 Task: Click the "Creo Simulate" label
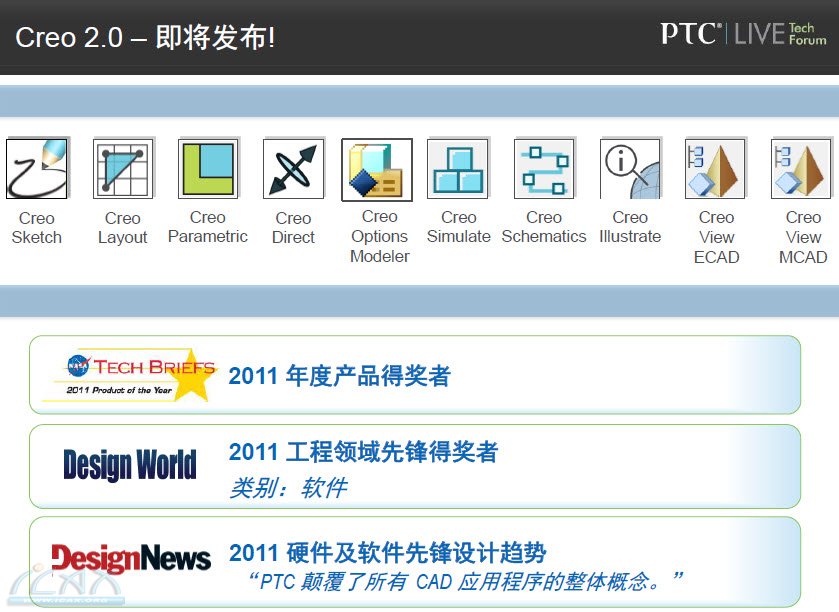(459, 227)
